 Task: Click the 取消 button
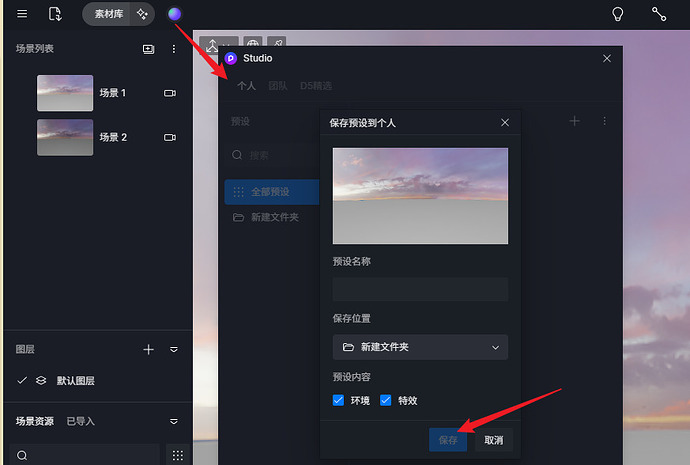coord(494,440)
